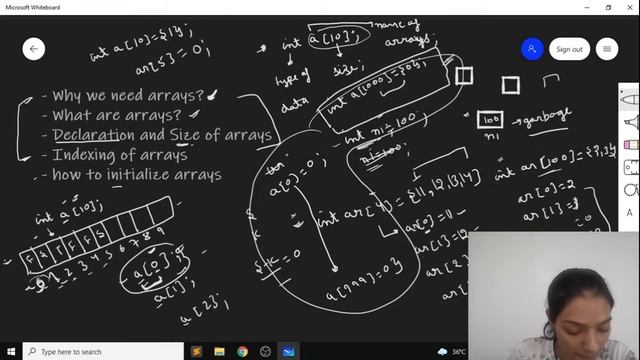Image resolution: width=640 pixels, height=360 pixels.
Task: Select the Pen tool in toolbar
Action: coord(629,100)
